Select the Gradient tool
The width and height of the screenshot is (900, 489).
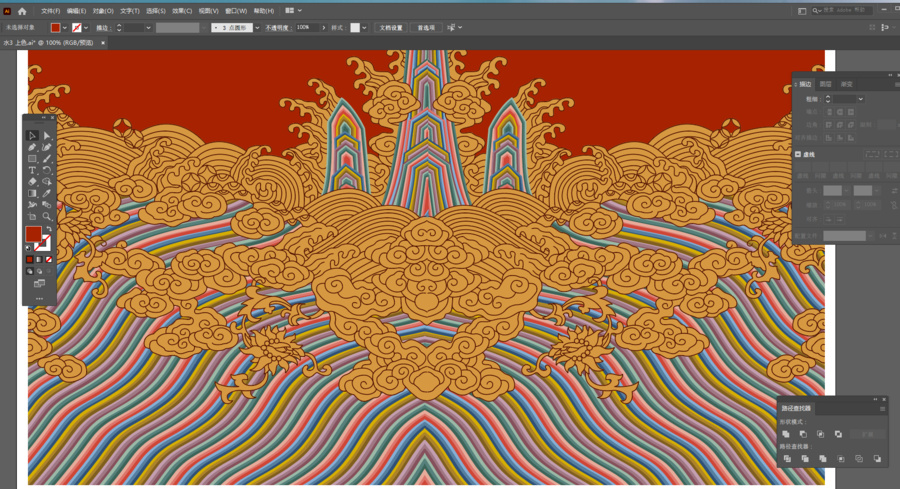point(32,193)
